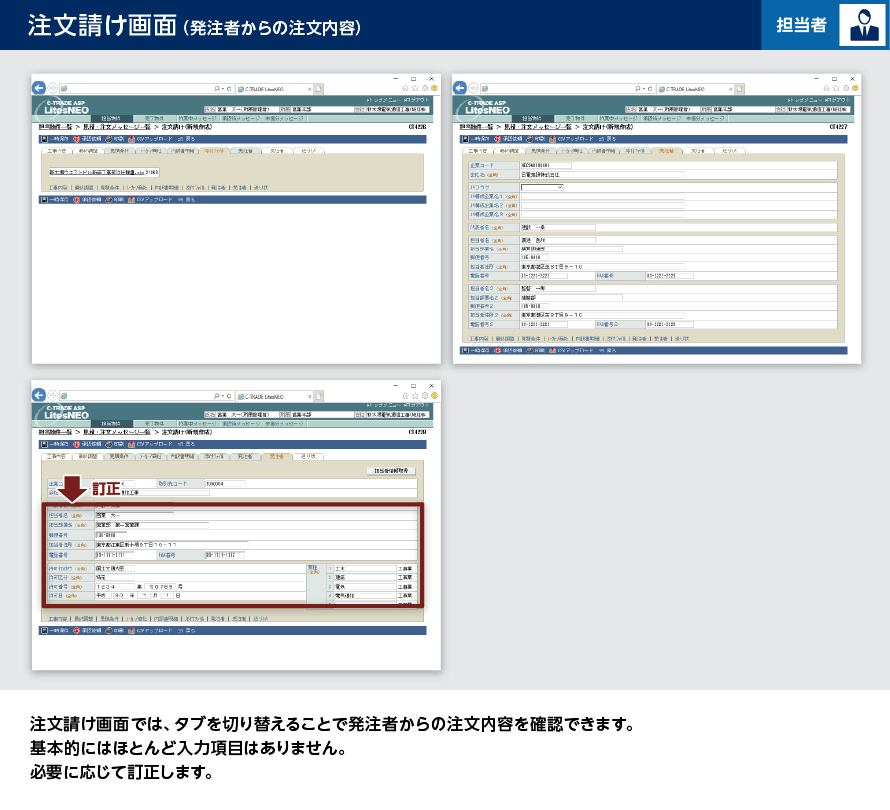890x810 pixels.
Task: Expand search dropdown arrow in 添付ファイル window address bar
Action: pos(223,88)
